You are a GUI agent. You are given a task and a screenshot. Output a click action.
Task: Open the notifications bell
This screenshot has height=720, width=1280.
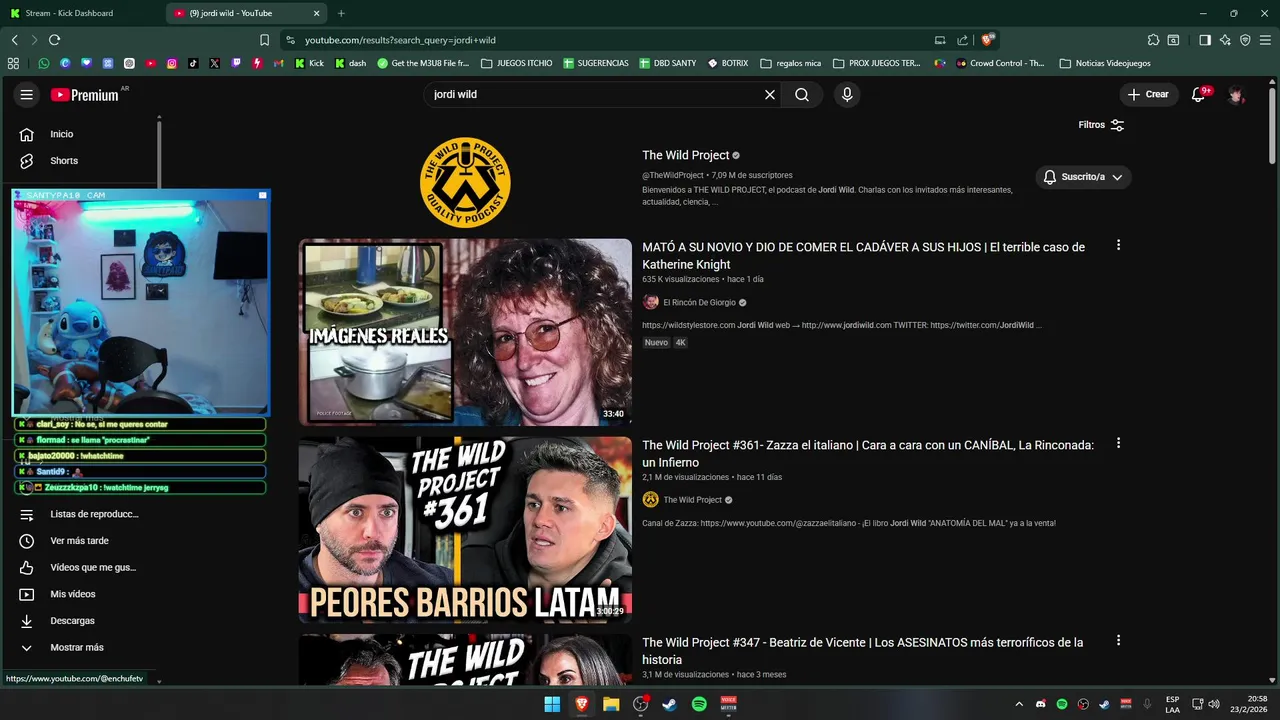[1198, 94]
